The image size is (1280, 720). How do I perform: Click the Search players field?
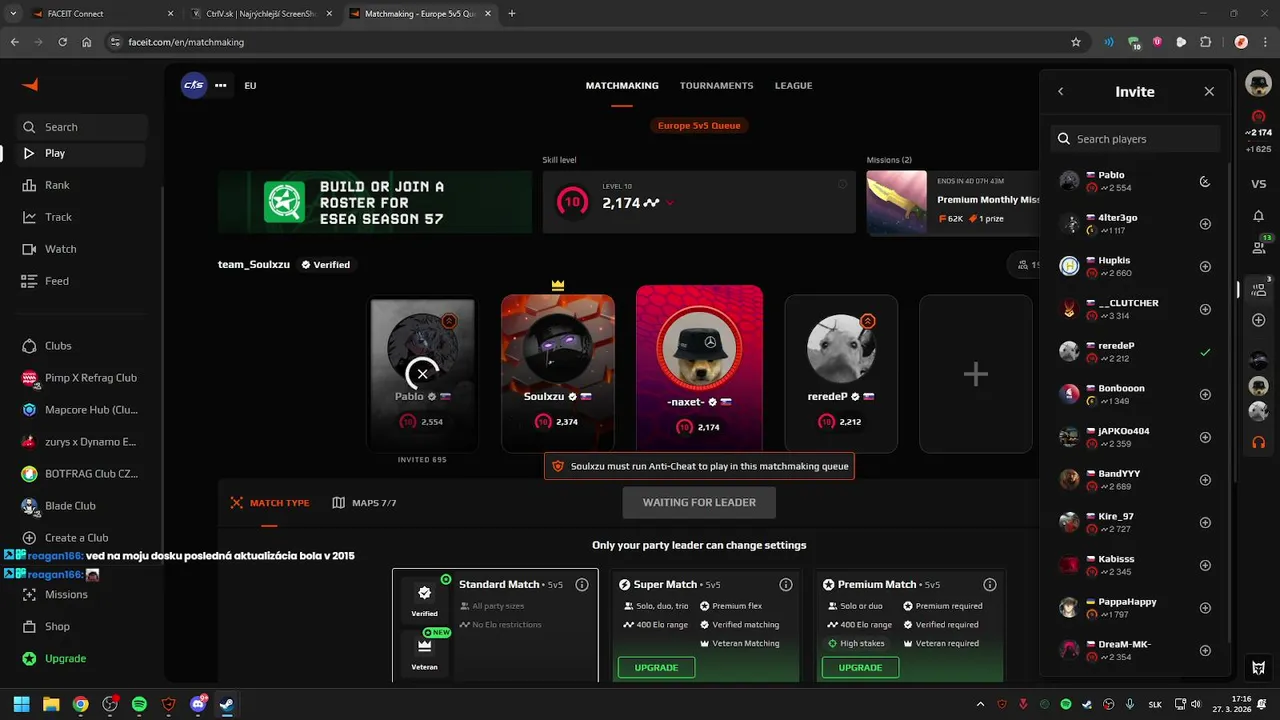[1135, 139]
